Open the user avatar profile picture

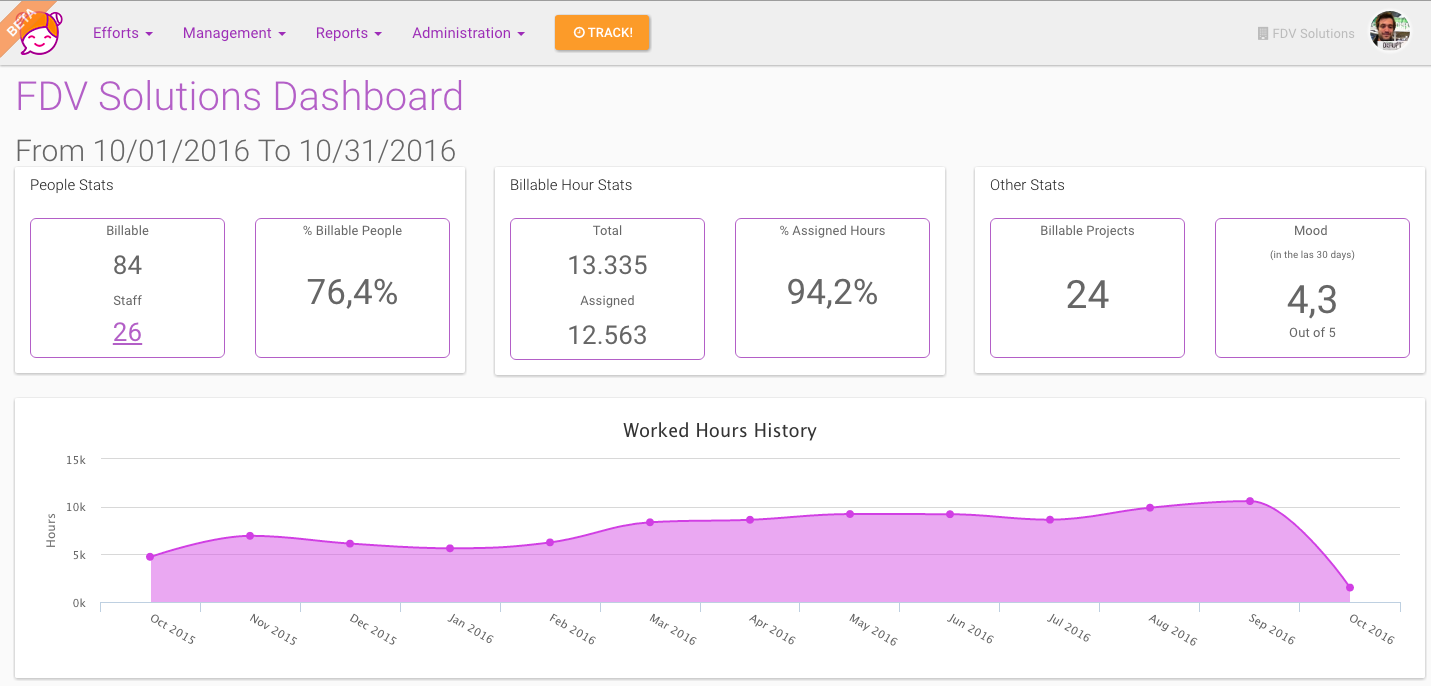click(x=1390, y=32)
